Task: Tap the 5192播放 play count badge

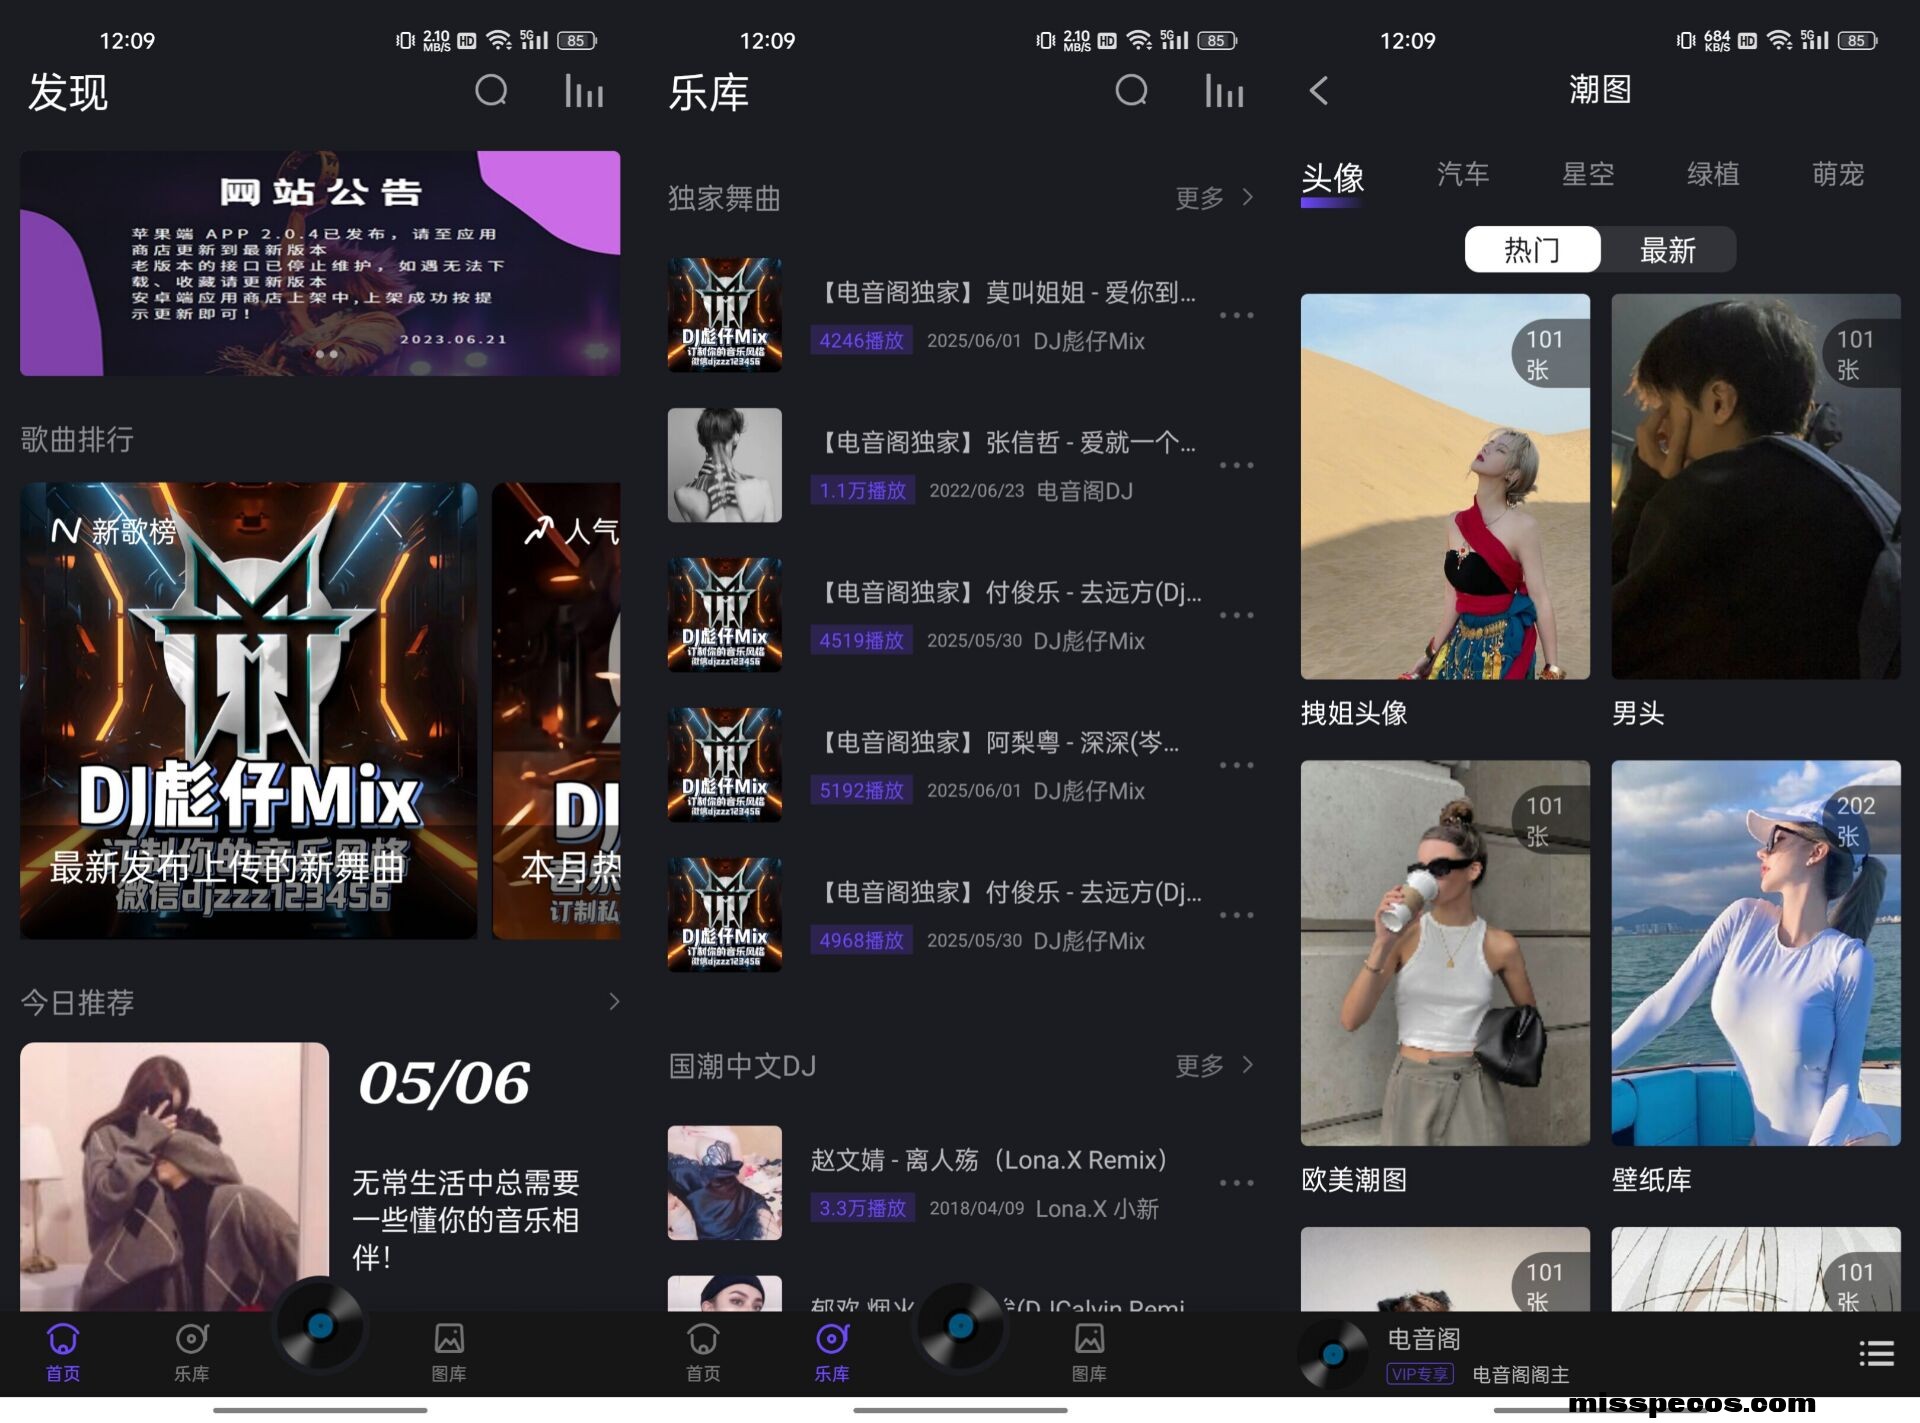Action: [861, 791]
